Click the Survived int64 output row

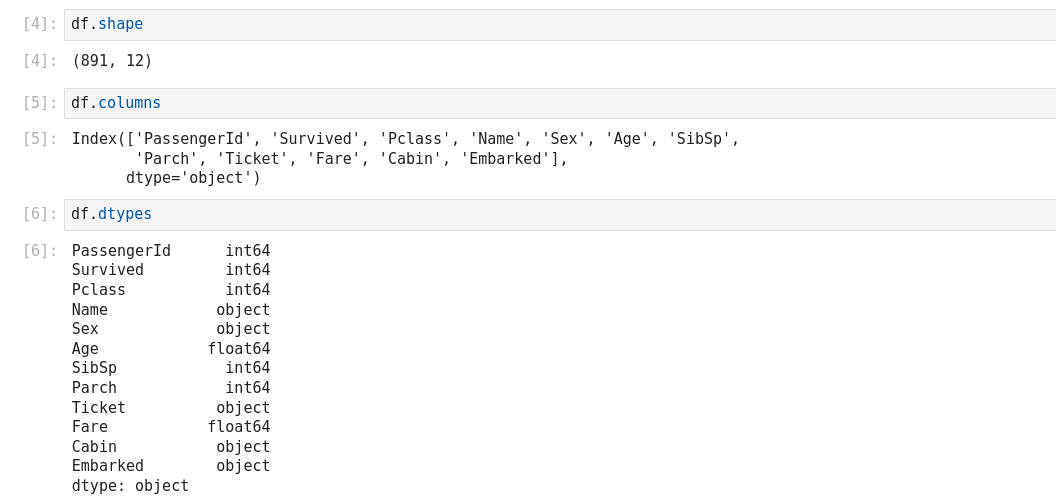(171, 271)
